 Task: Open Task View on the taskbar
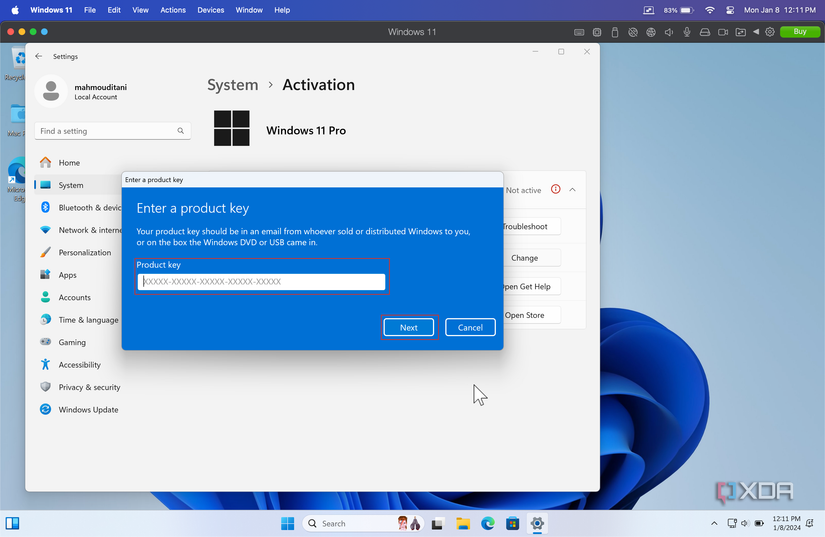[x=437, y=524]
